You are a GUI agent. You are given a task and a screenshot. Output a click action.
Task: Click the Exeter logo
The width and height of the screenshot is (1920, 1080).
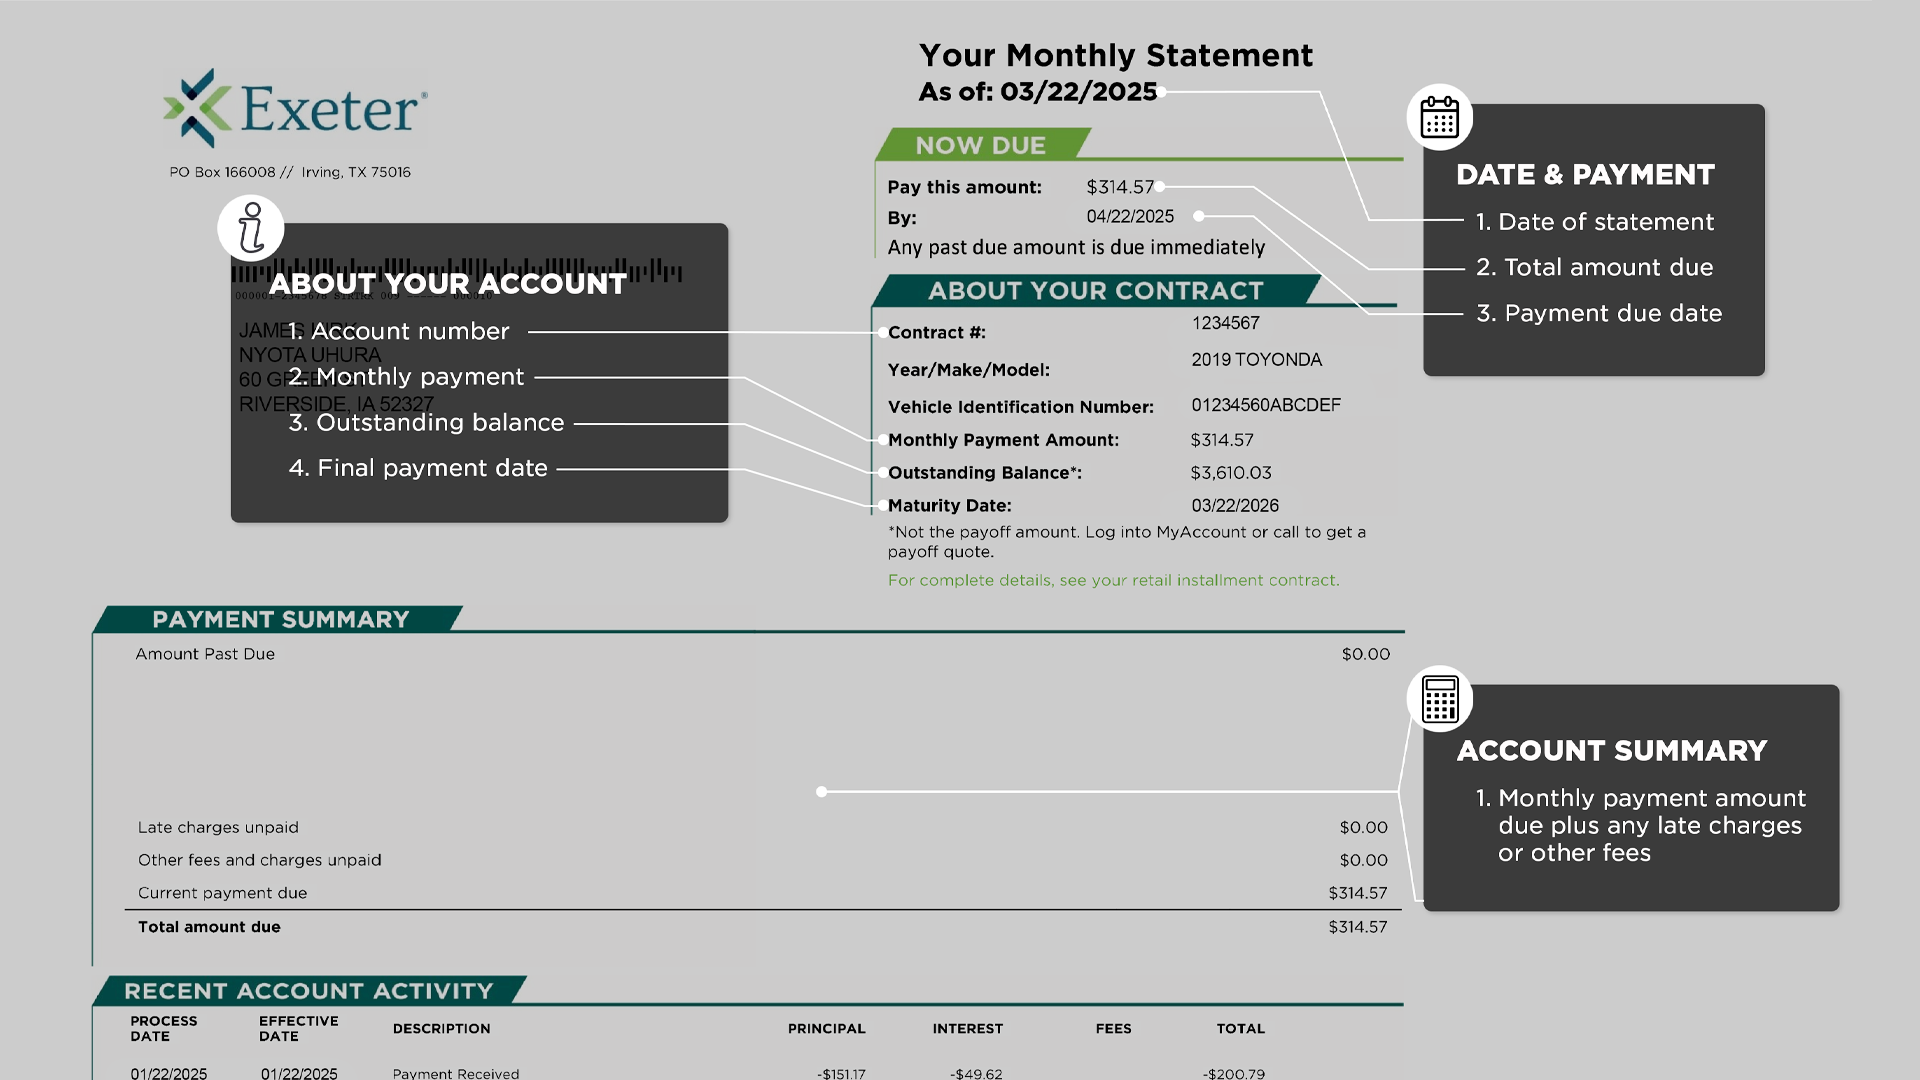coord(296,108)
